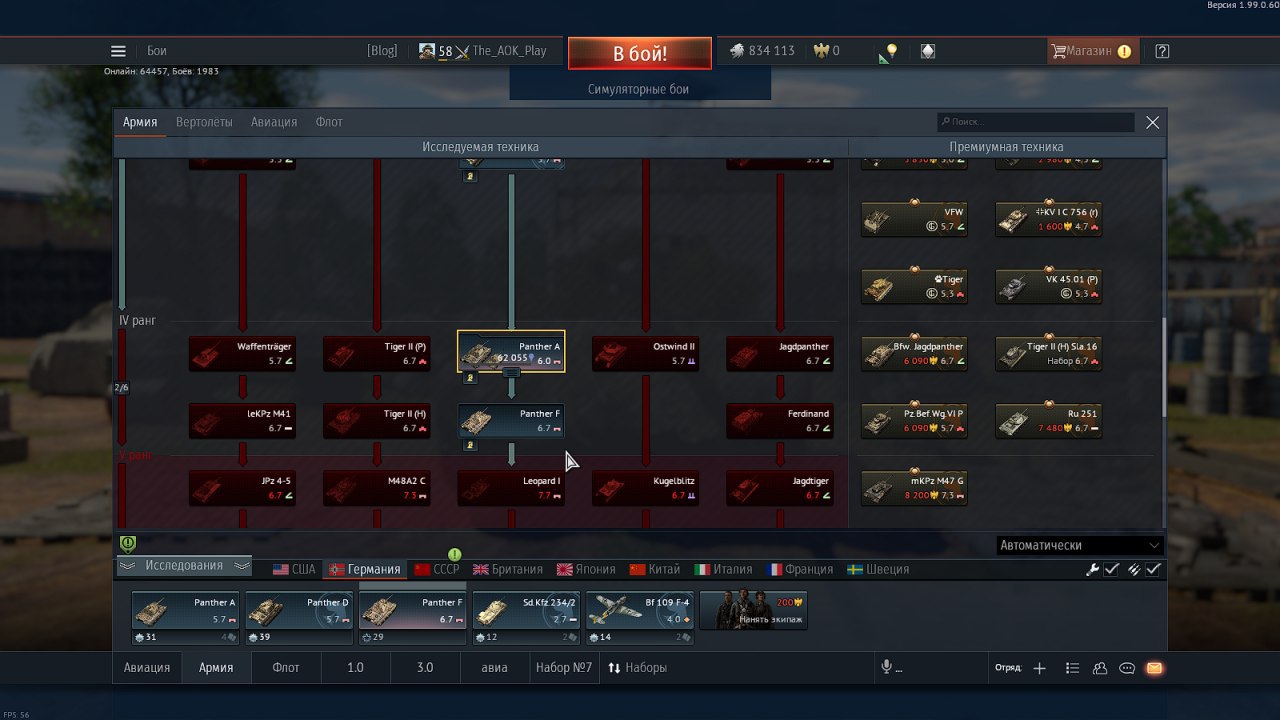
Task: Select the Kugelblitz vehicle
Action: click(x=645, y=488)
